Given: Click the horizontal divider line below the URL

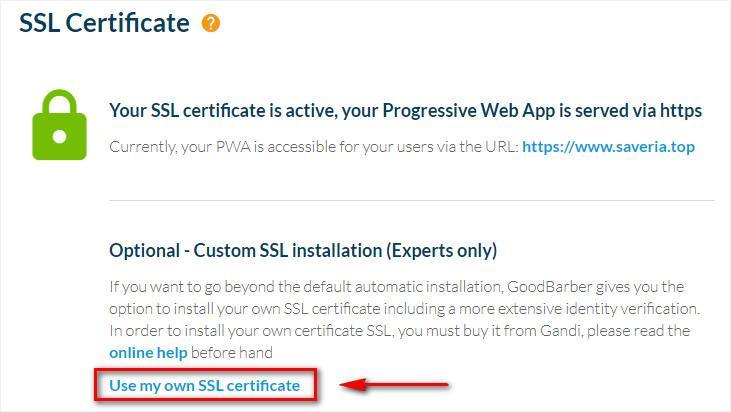Looking at the screenshot, I should click(412, 201).
